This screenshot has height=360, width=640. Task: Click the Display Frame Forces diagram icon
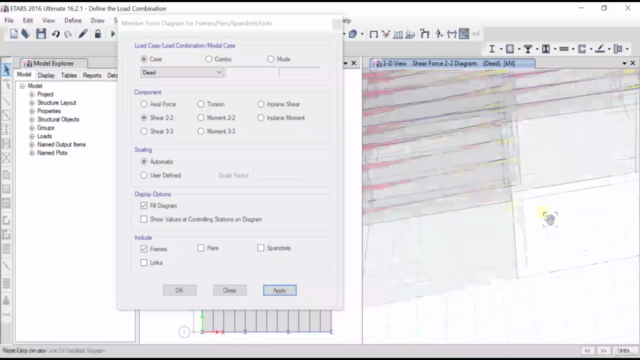[x=451, y=34]
